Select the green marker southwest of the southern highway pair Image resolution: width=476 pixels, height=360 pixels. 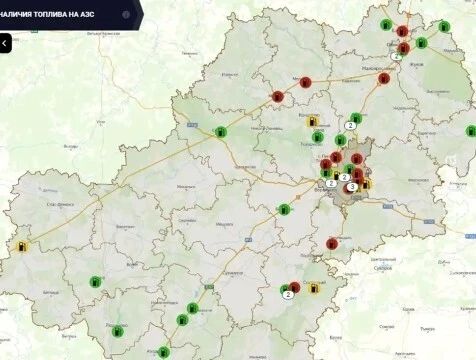[118, 331]
